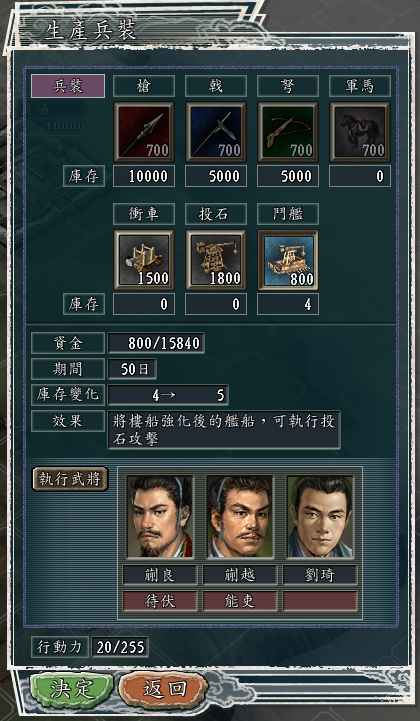Select the war horse (軍馬) icon
Image resolution: width=420 pixels, height=721 pixels.
coord(360,132)
